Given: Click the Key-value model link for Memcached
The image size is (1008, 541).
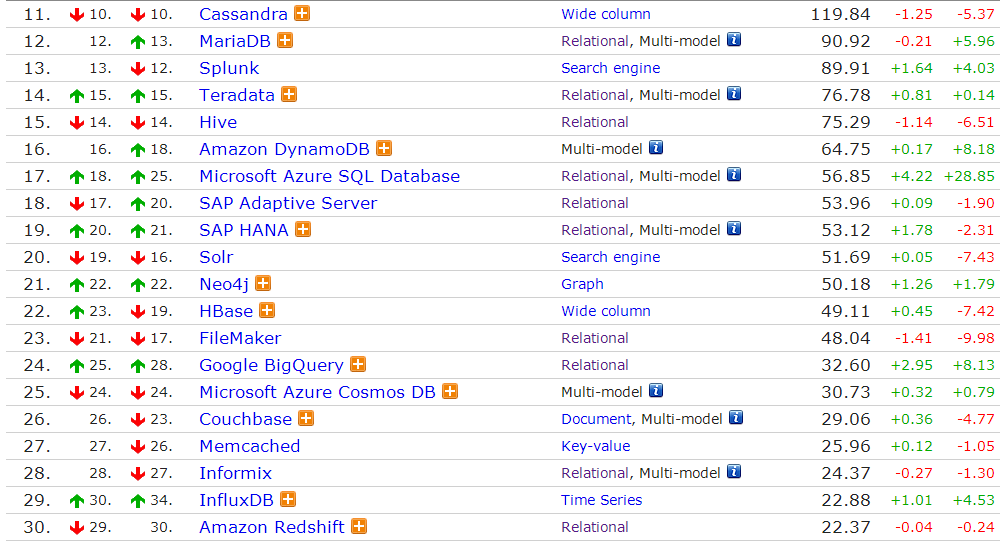Looking at the screenshot, I should click(x=595, y=446).
